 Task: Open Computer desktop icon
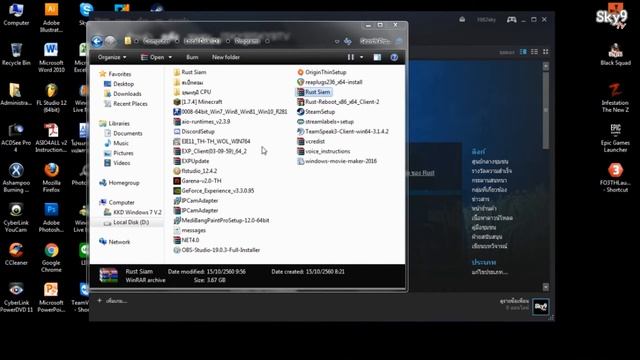(x=16, y=14)
